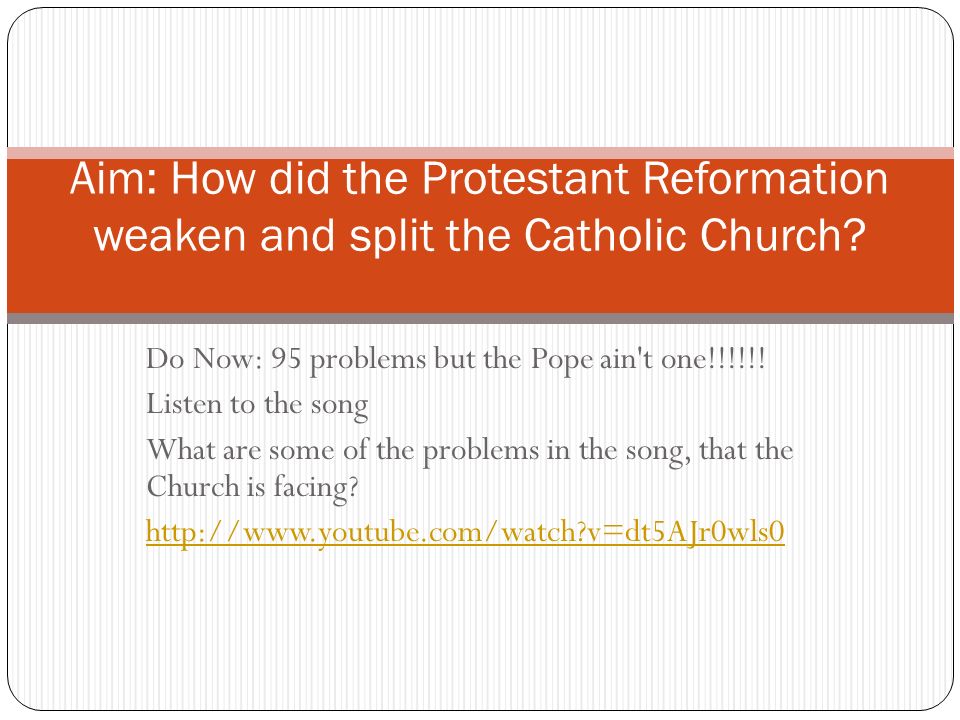Click "problems" in the question line
The width and height of the screenshot is (960, 720).
(x=481, y=452)
